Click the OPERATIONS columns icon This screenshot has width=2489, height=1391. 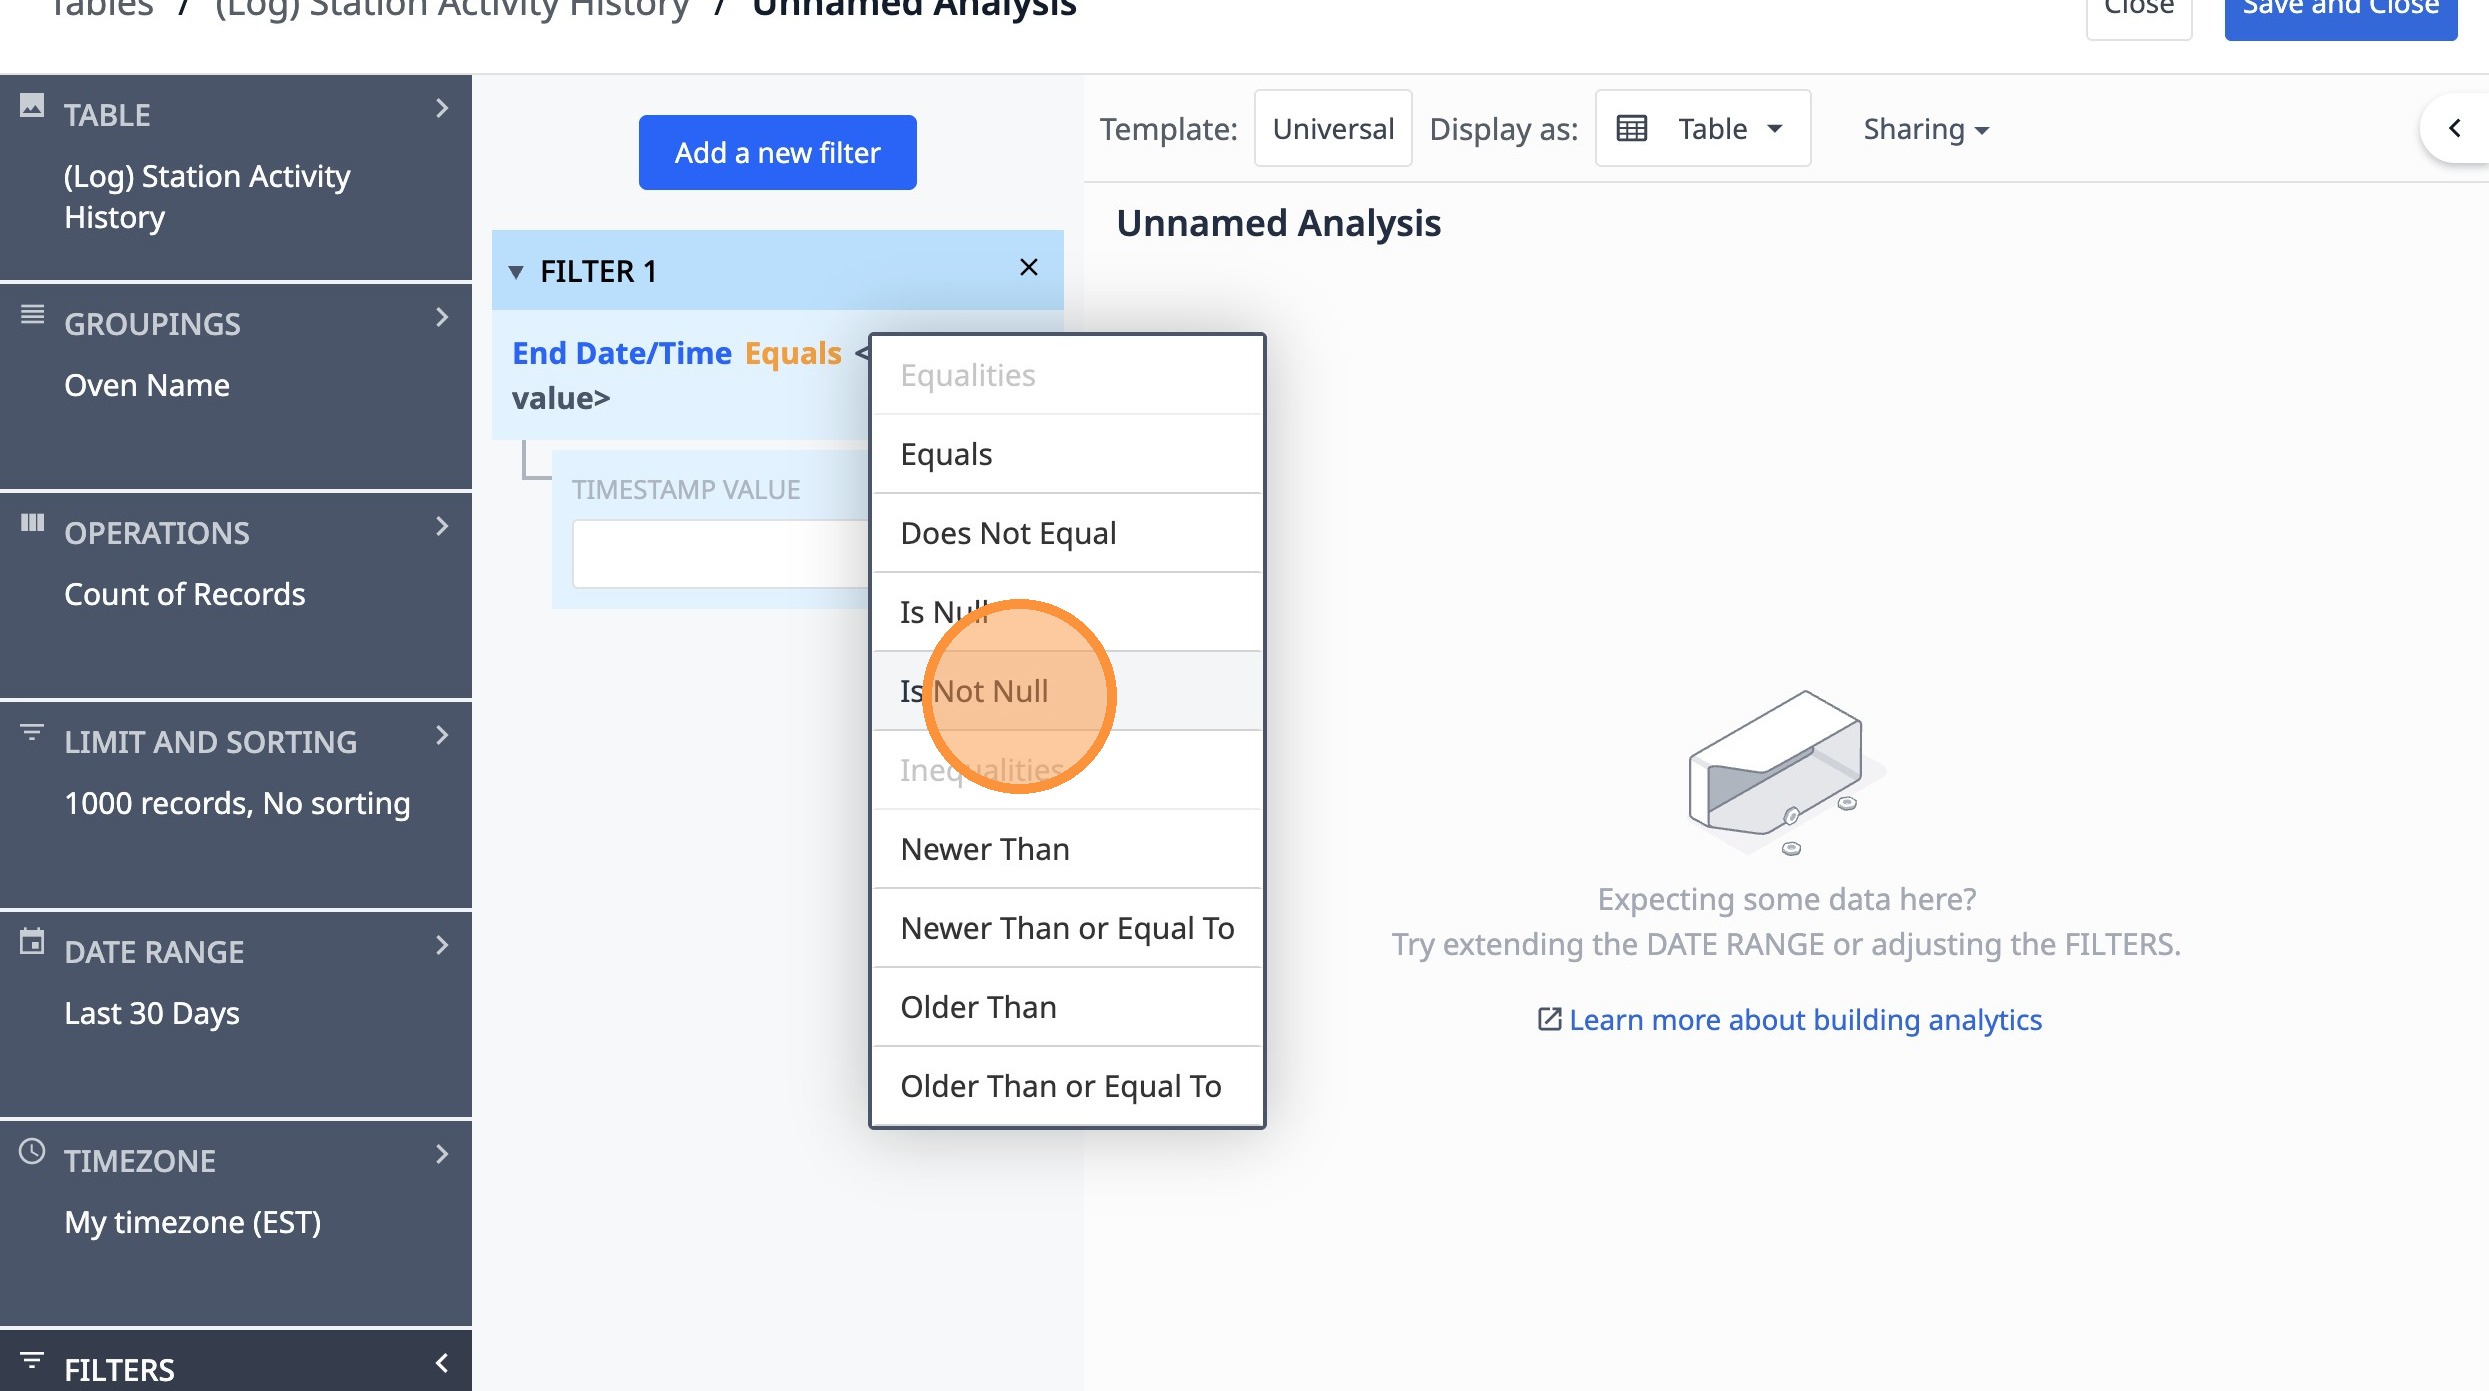tap(32, 523)
